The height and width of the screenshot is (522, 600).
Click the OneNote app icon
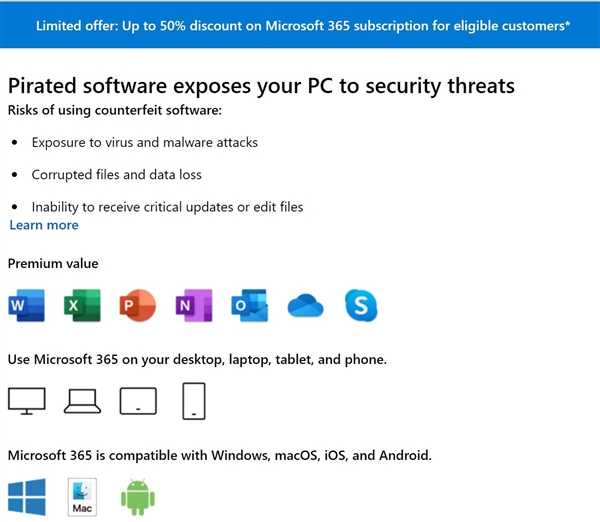[193, 305]
